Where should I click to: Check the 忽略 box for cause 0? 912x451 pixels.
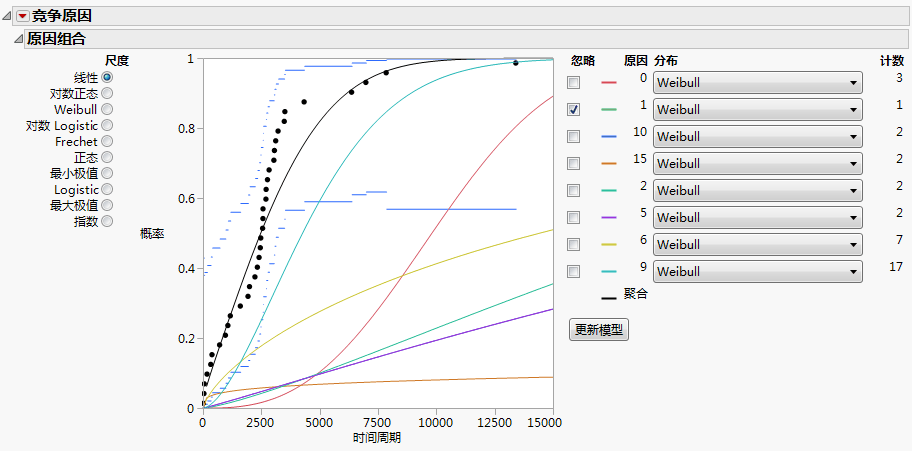[573, 83]
